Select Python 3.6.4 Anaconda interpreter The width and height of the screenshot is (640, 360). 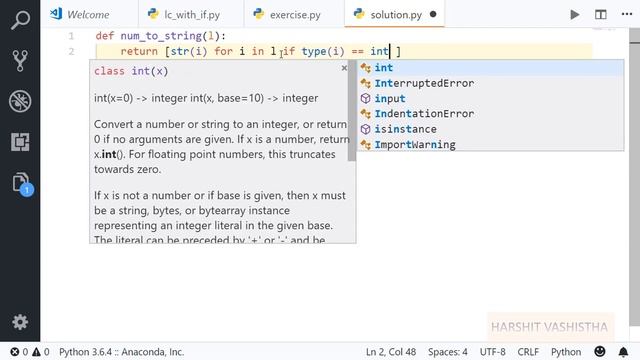(121, 352)
